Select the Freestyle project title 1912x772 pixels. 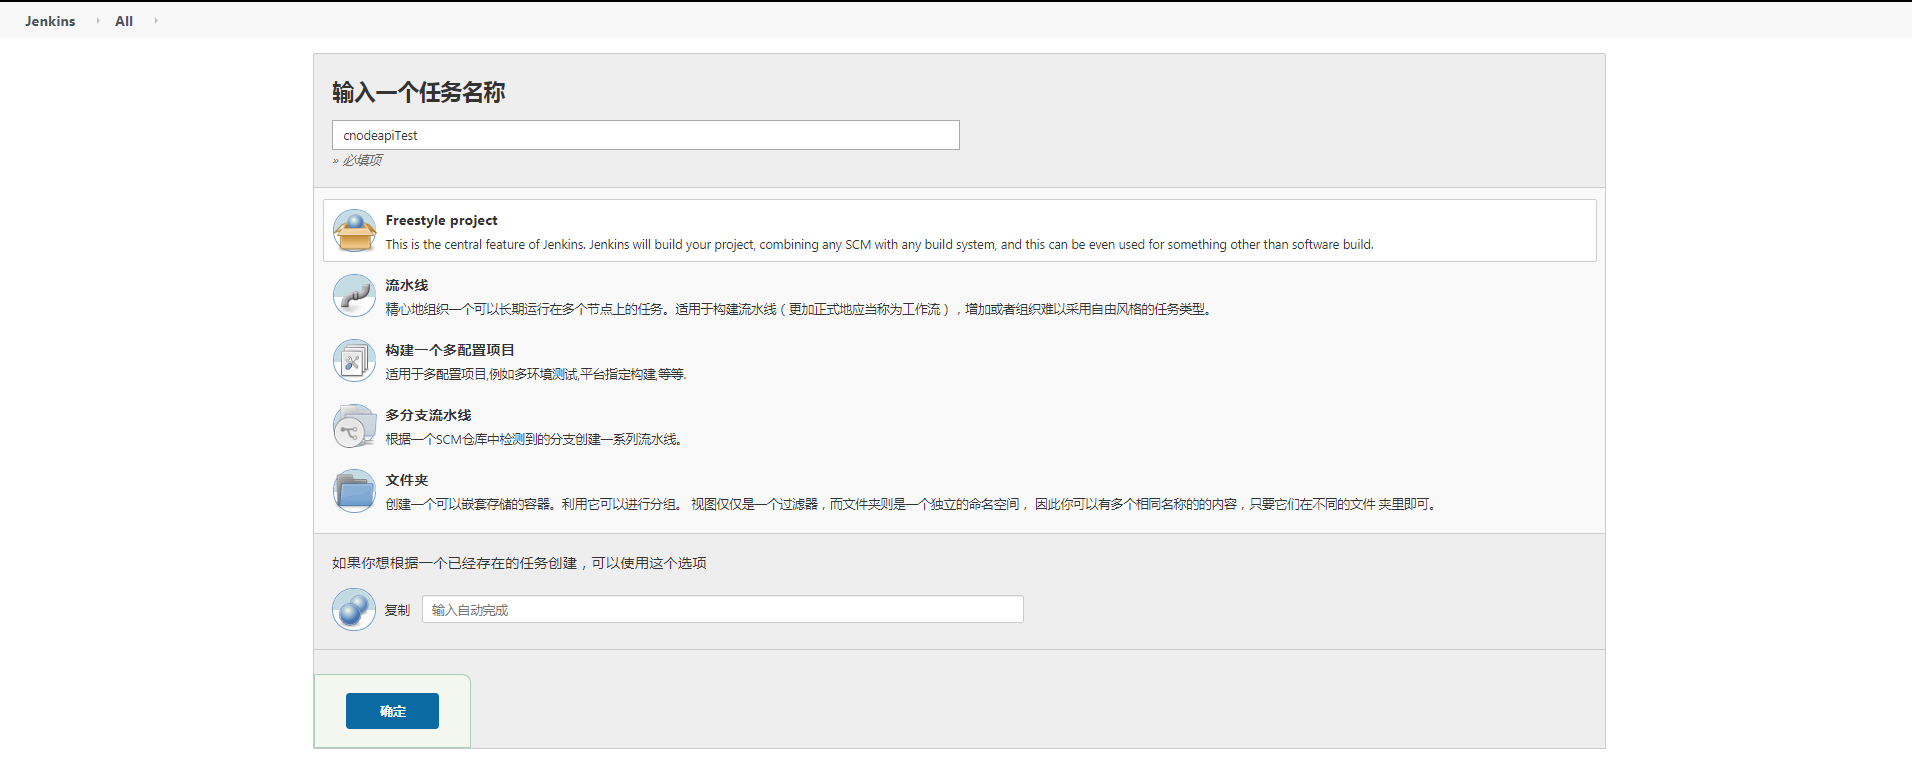pos(441,220)
